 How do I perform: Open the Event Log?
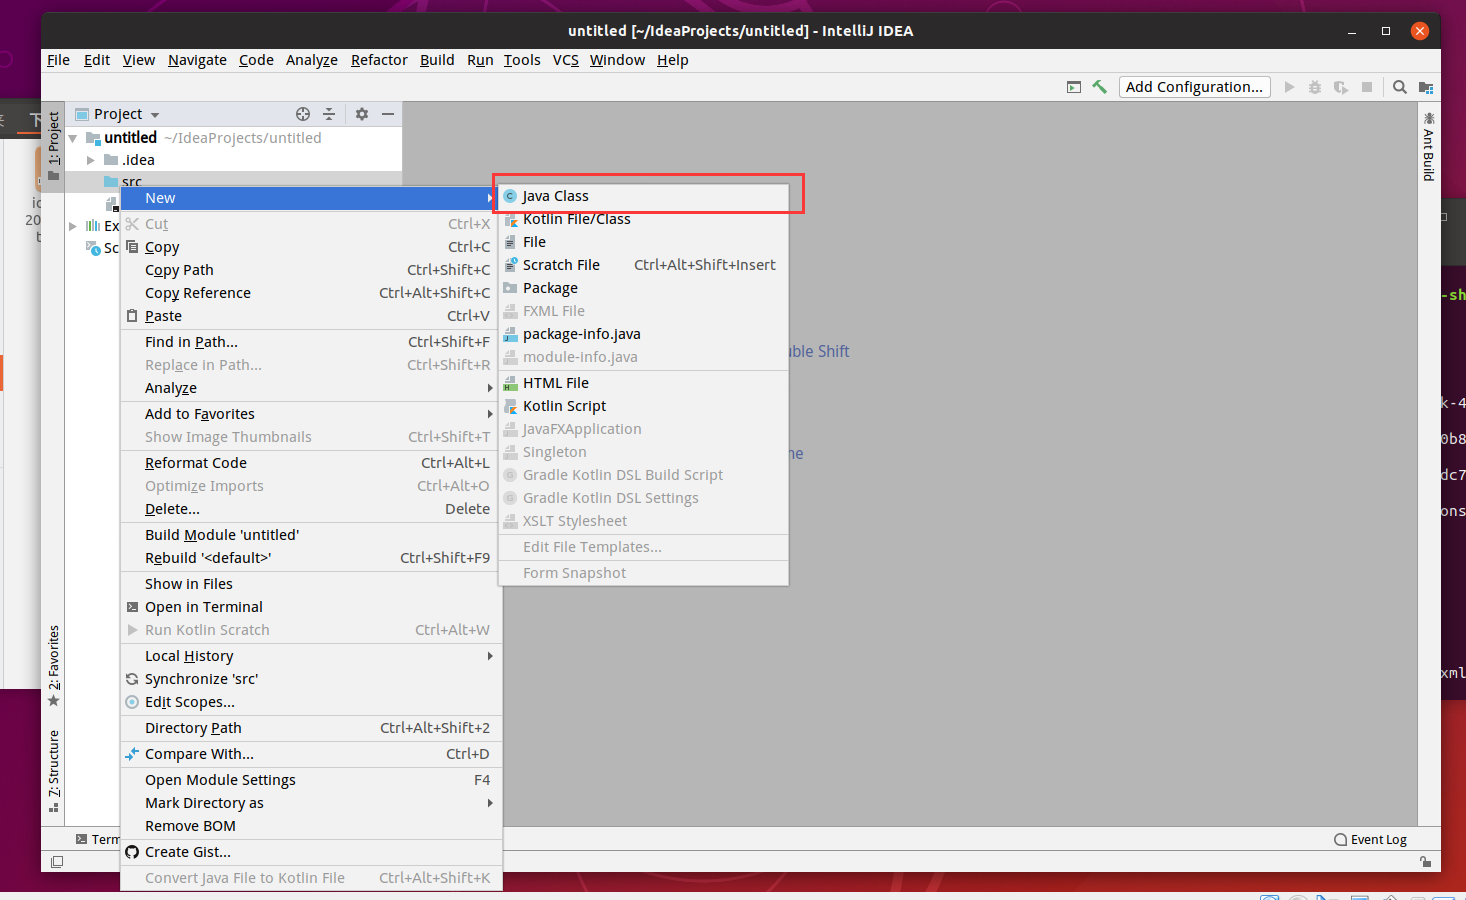coord(1370,840)
